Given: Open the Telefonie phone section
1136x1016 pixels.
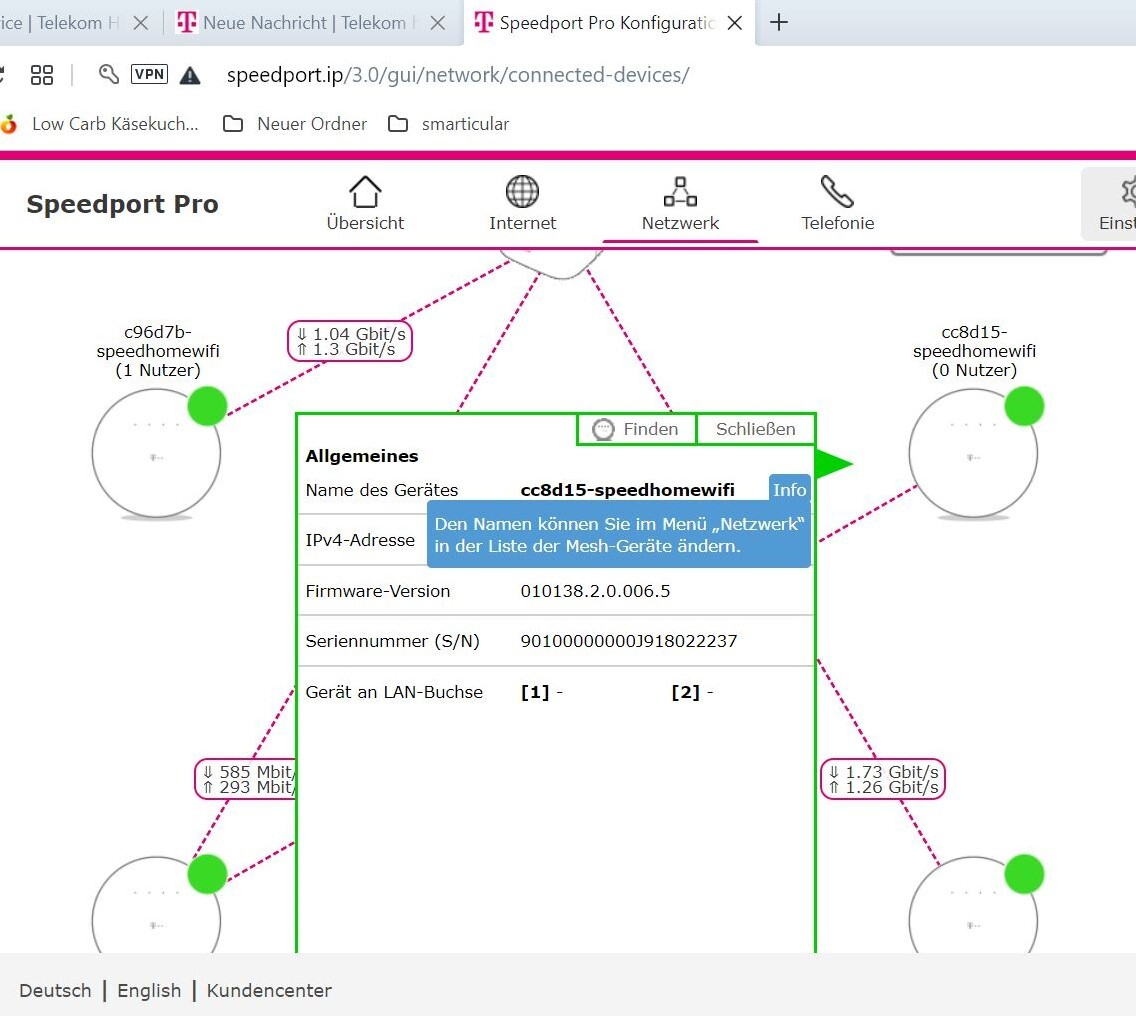Looking at the screenshot, I should click(x=838, y=204).
